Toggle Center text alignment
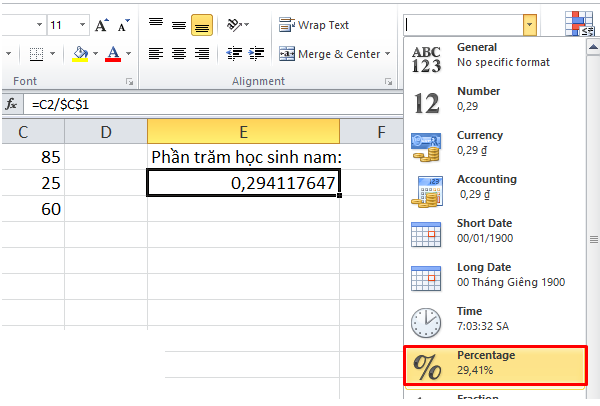Screen dimensions: 600x406 coord(179,54)
